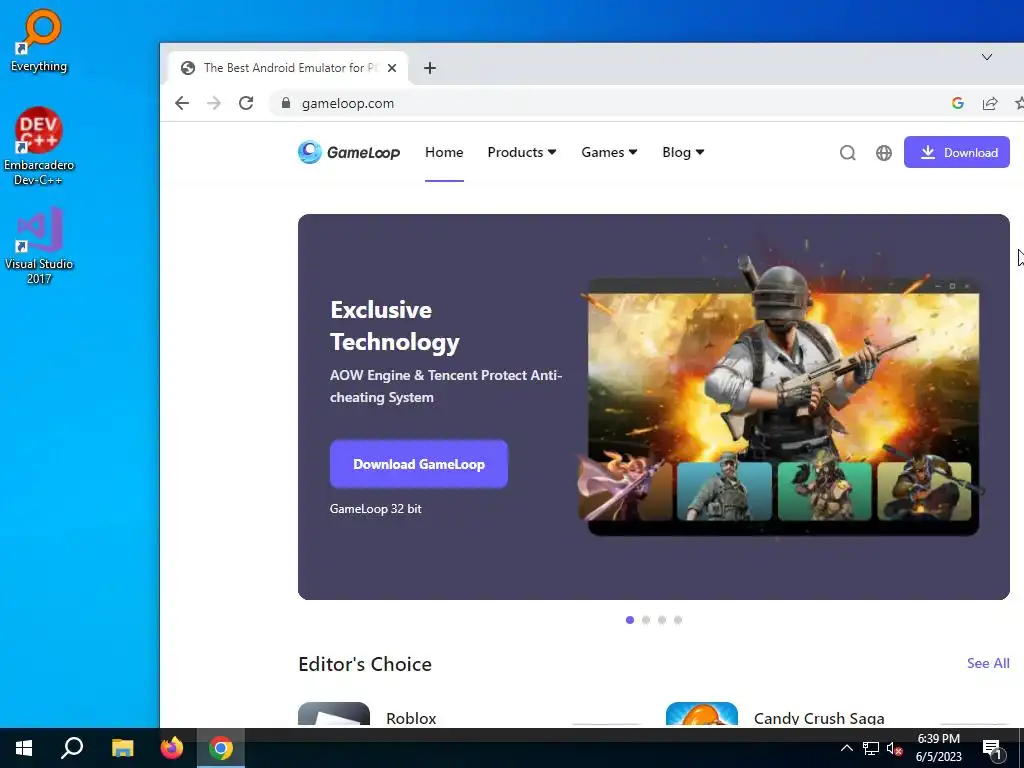
Task: Open File Explorer from taskbar
Action: [x=122, y=748]
